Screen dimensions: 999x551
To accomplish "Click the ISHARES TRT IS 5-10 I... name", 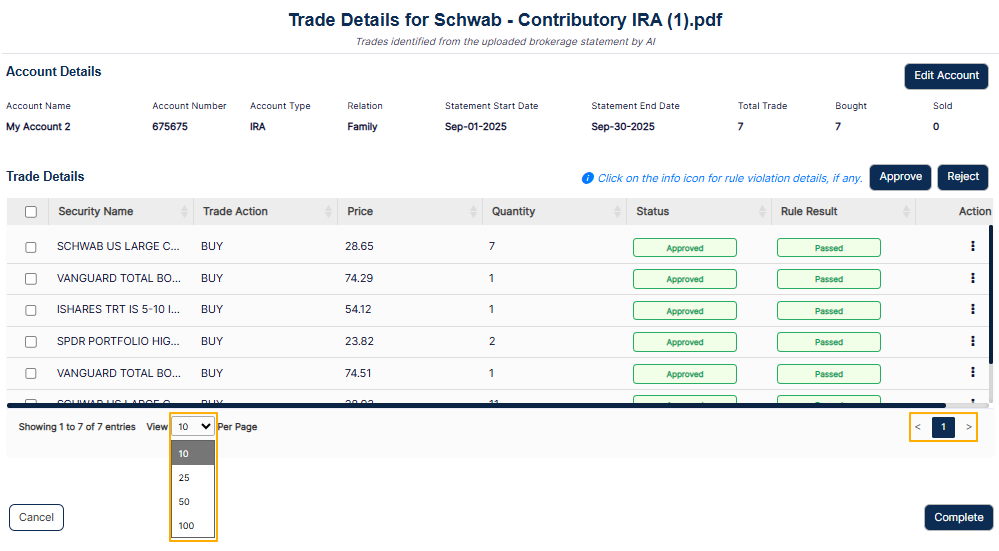I will (118, 310).
